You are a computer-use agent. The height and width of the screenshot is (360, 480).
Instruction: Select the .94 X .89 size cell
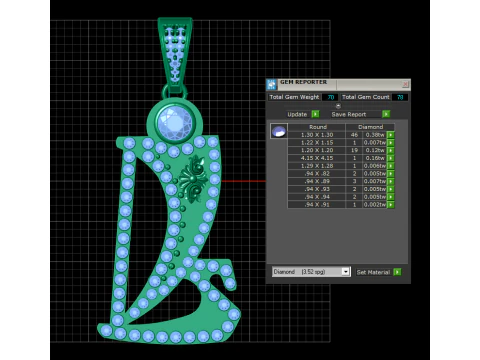pos(317,181)
